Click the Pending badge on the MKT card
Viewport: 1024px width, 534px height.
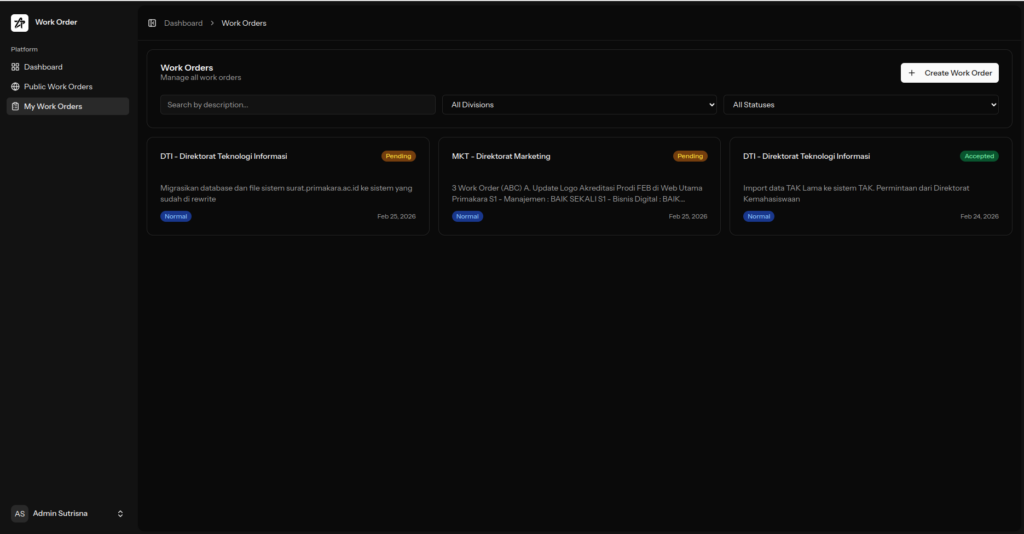(x=690, y=156)
